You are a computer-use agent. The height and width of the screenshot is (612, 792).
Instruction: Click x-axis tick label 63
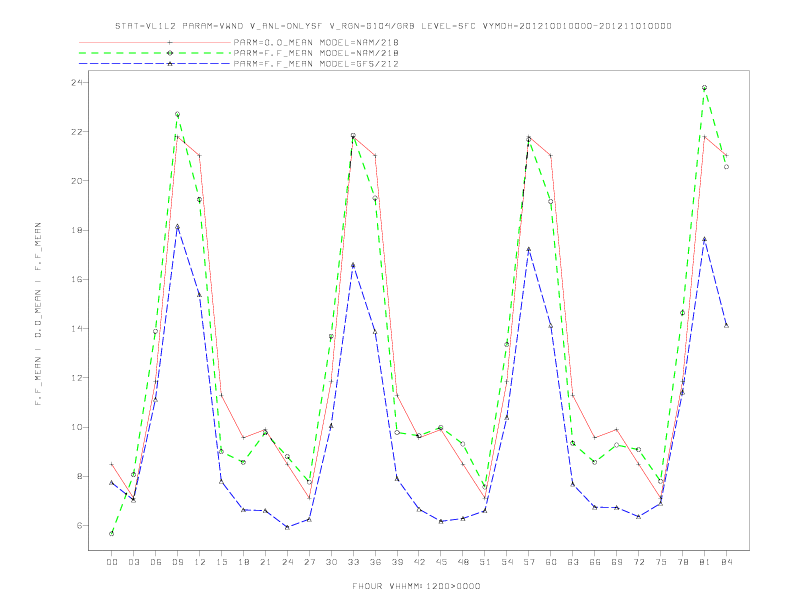point(573,562)
